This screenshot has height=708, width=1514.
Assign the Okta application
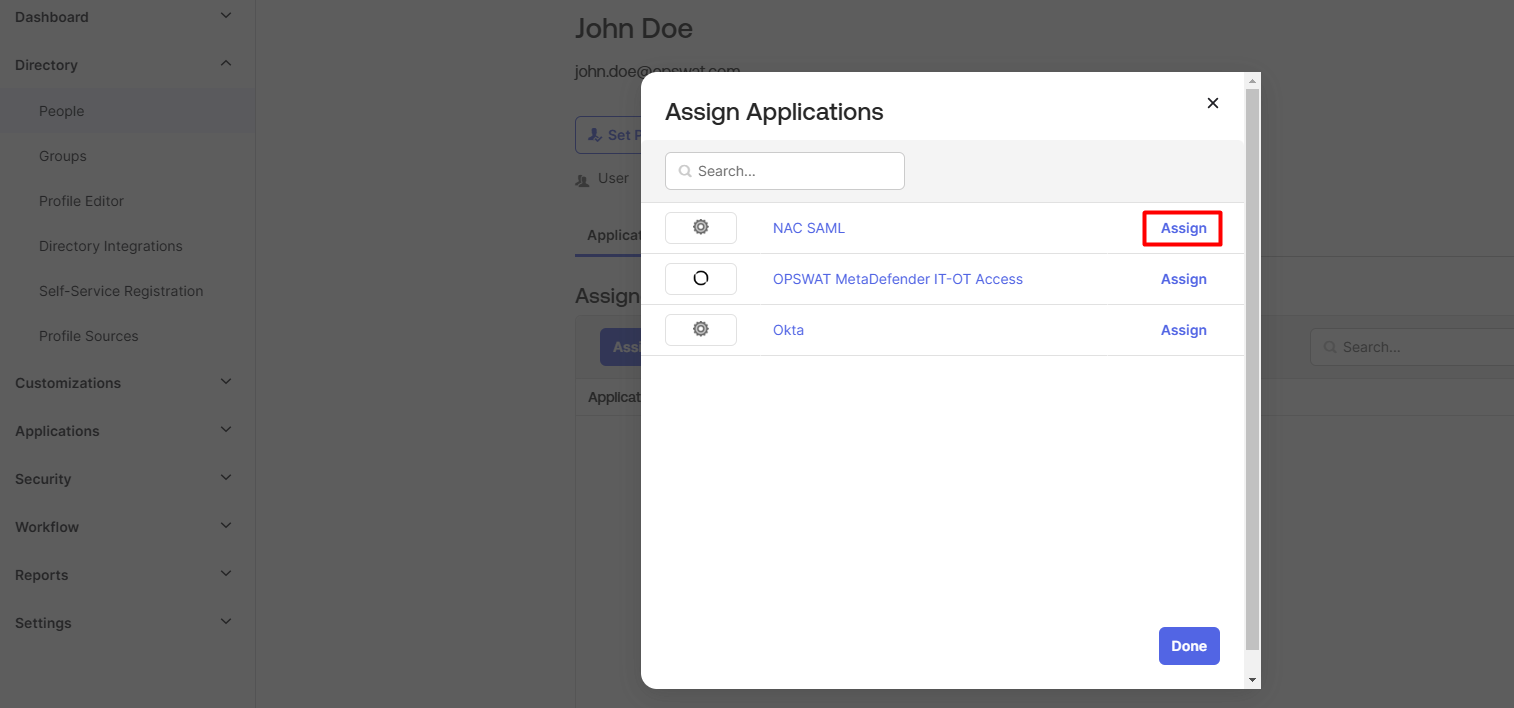click(1183, 330)
